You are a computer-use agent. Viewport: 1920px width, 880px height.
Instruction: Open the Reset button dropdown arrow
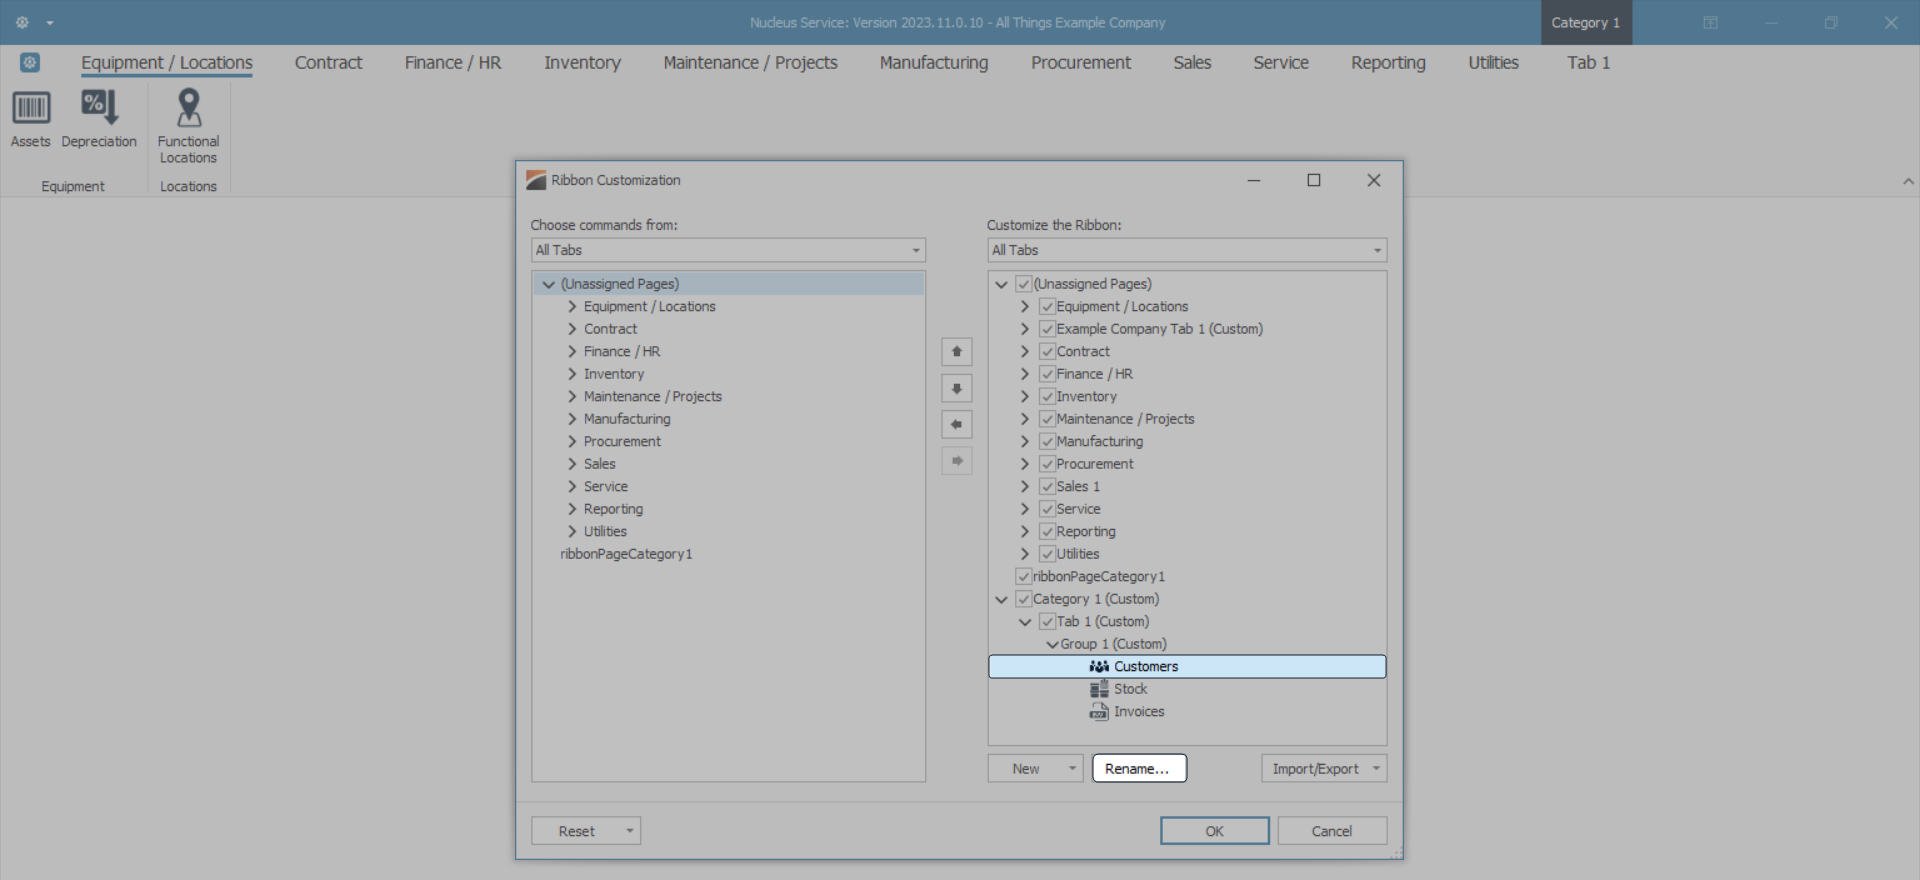pos(630,831)
